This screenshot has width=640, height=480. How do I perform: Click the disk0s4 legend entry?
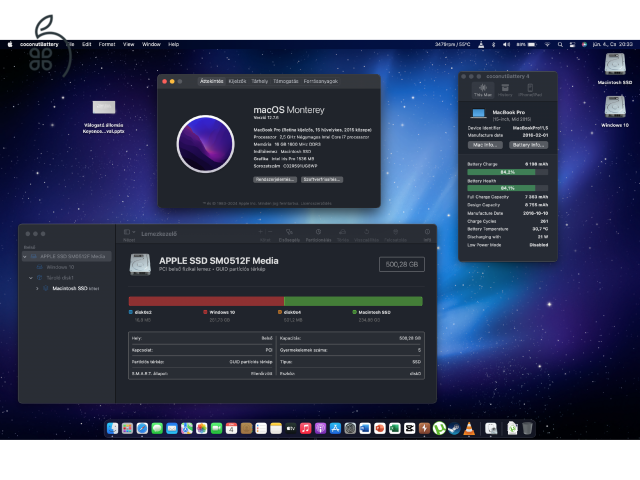[290, 312]
